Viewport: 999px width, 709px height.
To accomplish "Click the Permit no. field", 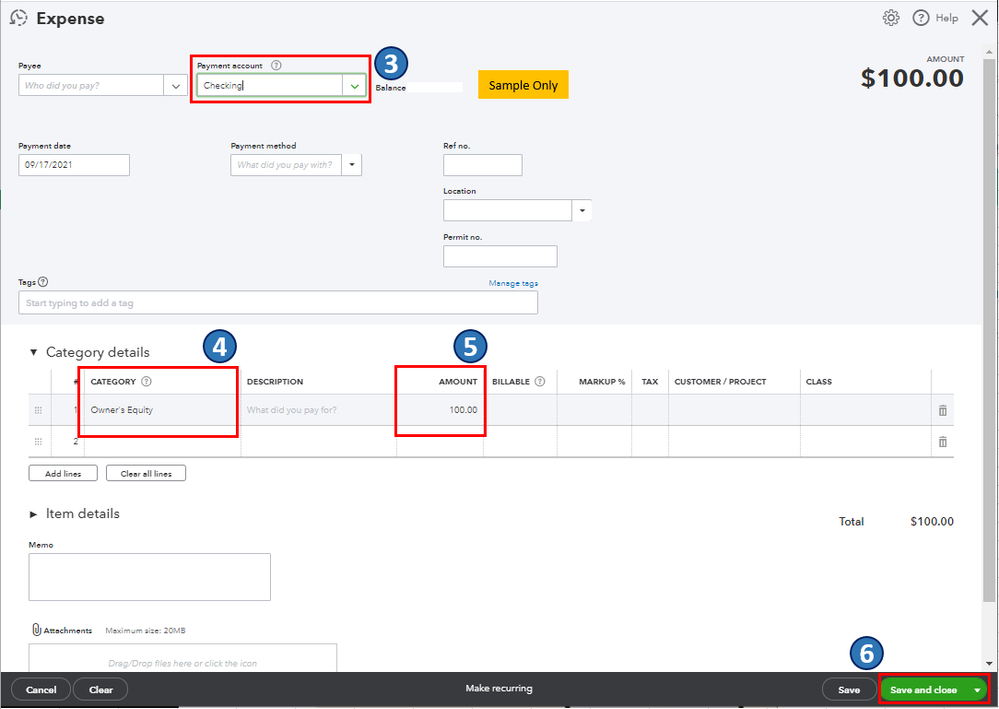I will 500,256.
